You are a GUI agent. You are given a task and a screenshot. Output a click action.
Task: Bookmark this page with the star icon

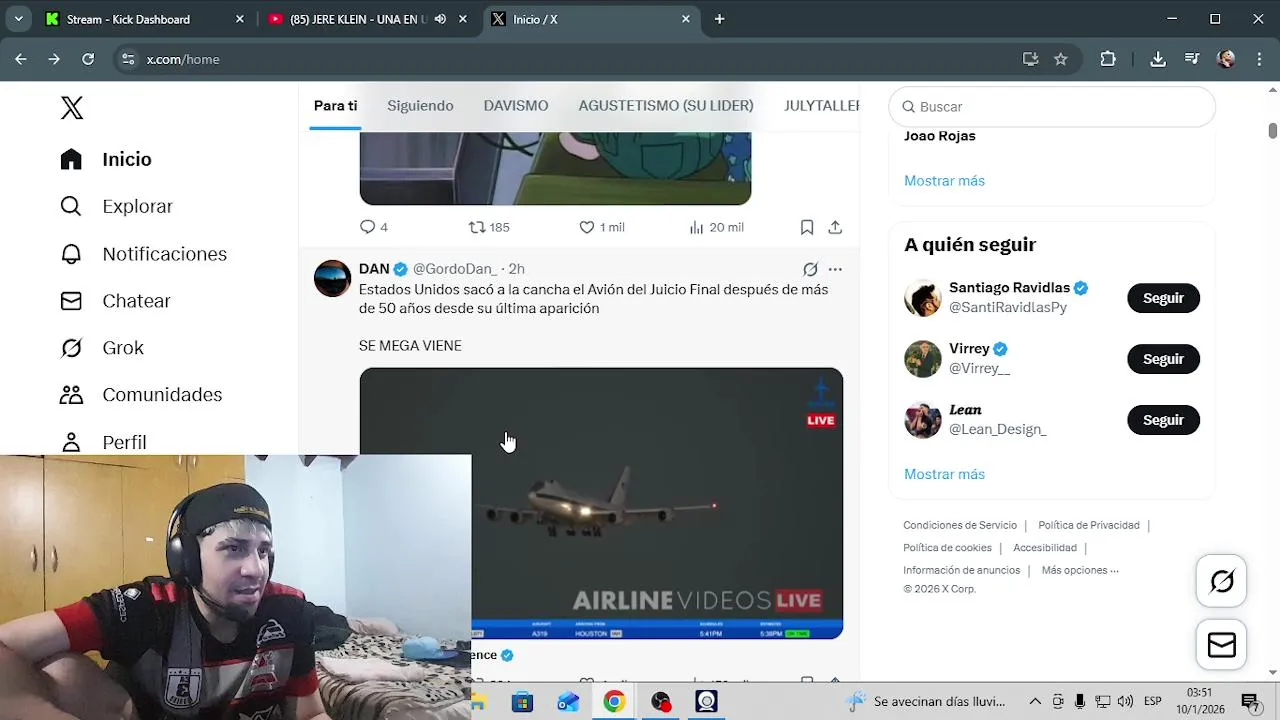1061,59
